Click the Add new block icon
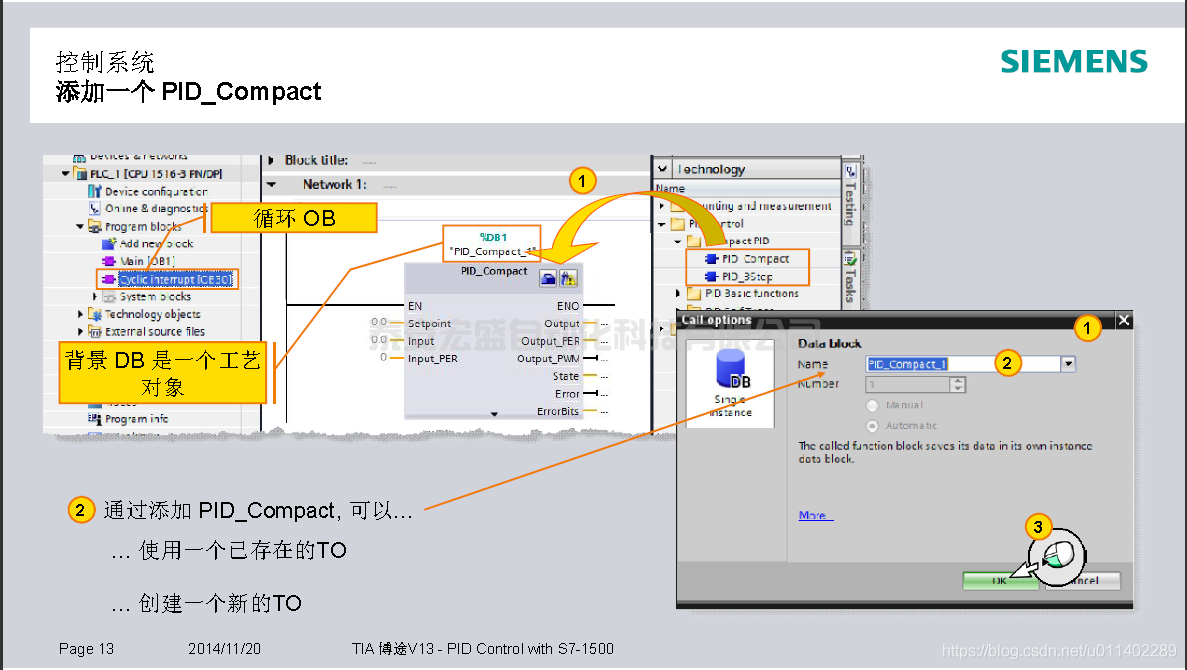This screenshot has height=670, width=1187. click(x=110, y=244)
